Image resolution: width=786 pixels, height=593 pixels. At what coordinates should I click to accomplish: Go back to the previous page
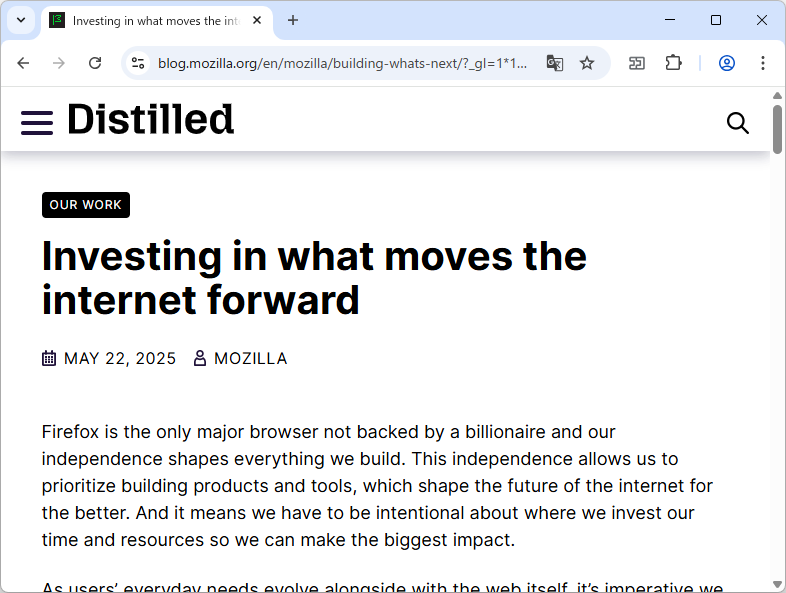(x=23, y=63)
